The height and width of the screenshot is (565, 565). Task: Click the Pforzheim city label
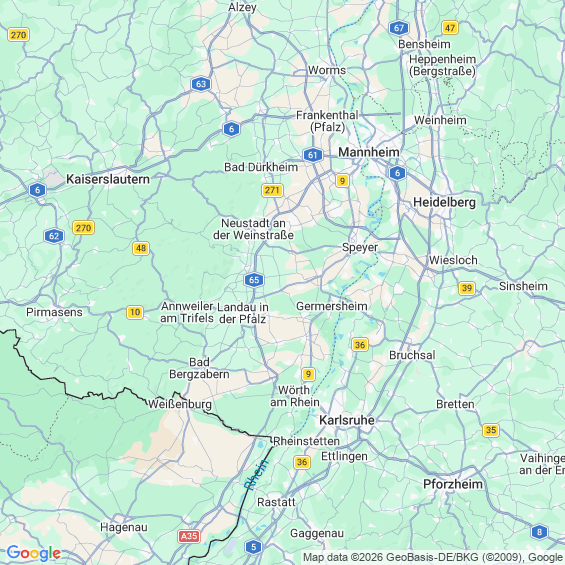pos(453,484)
